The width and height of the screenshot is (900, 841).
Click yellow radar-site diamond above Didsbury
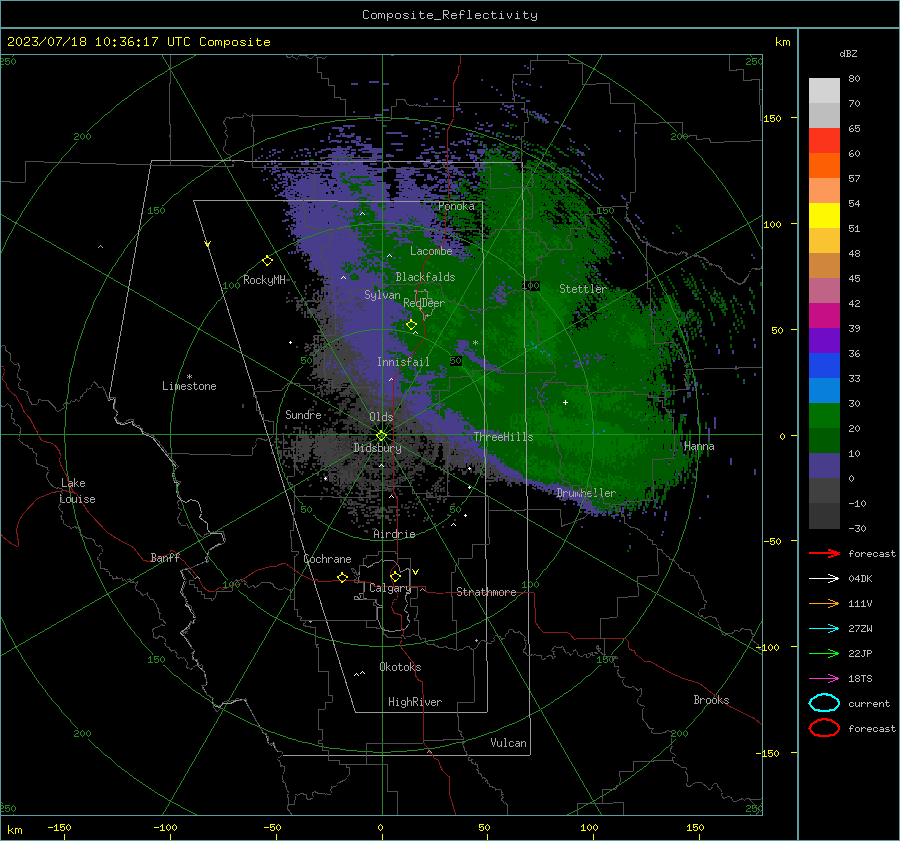[381, 436]
